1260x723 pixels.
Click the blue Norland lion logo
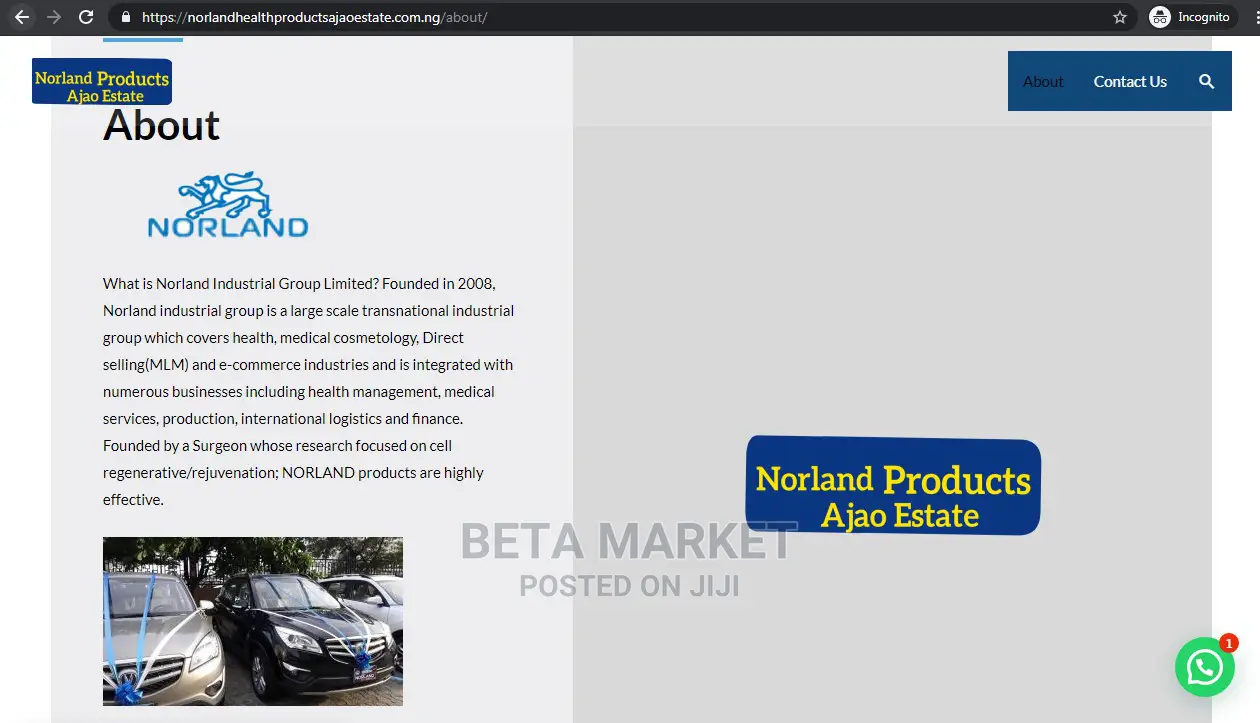point(228,205)
